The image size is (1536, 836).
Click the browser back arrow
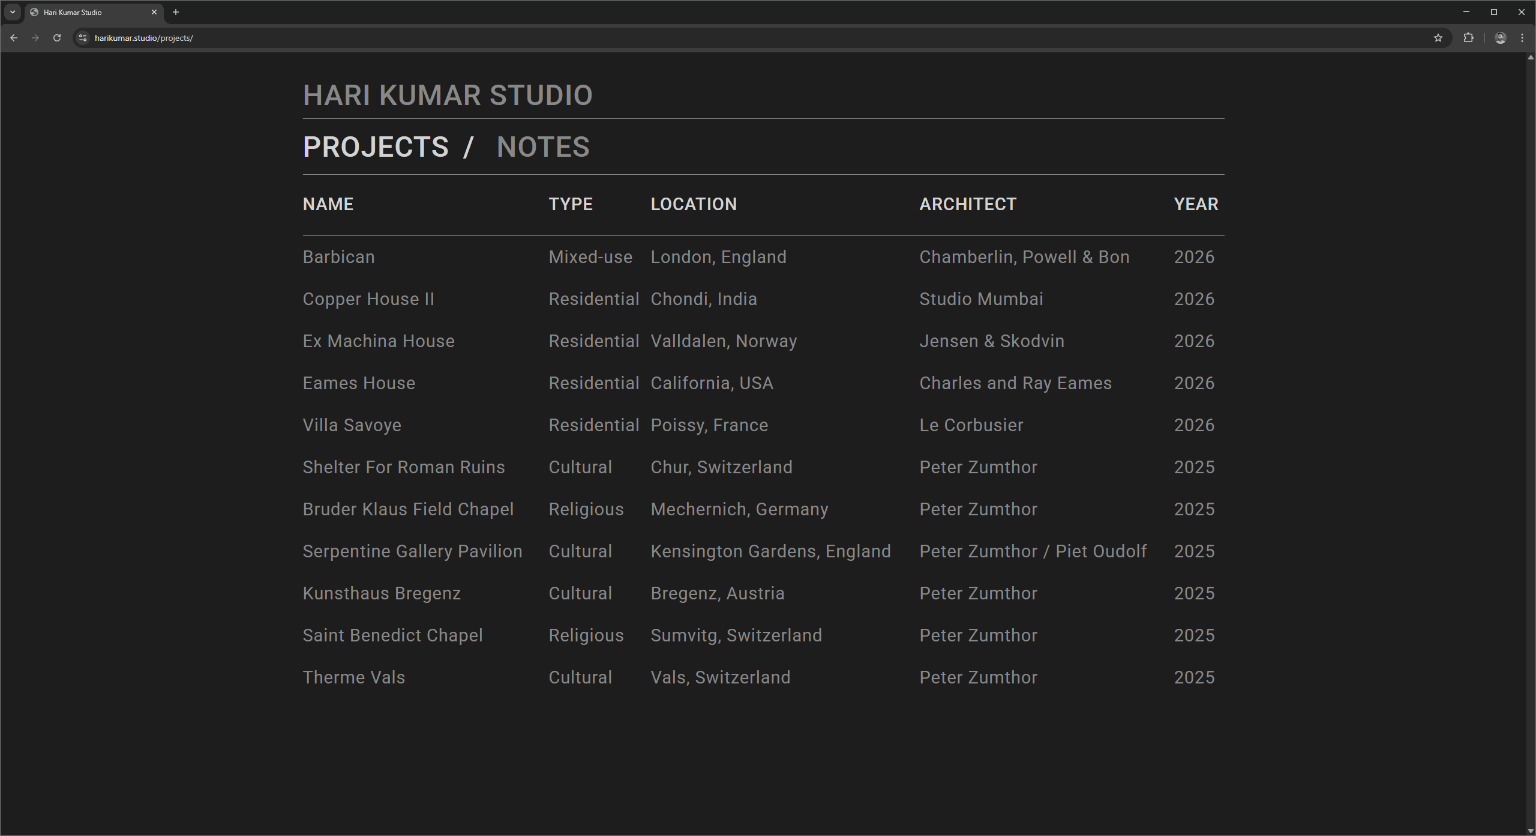(14, 38)
